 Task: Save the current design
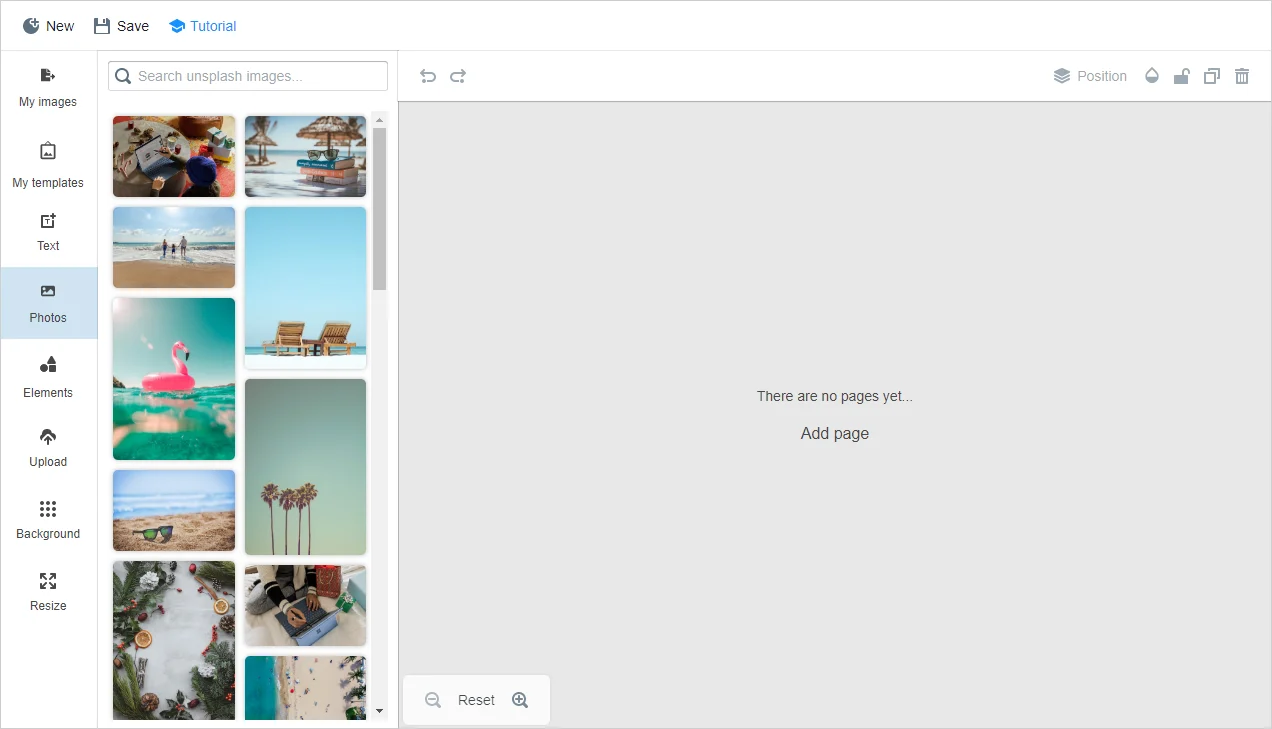pos(121,26)
